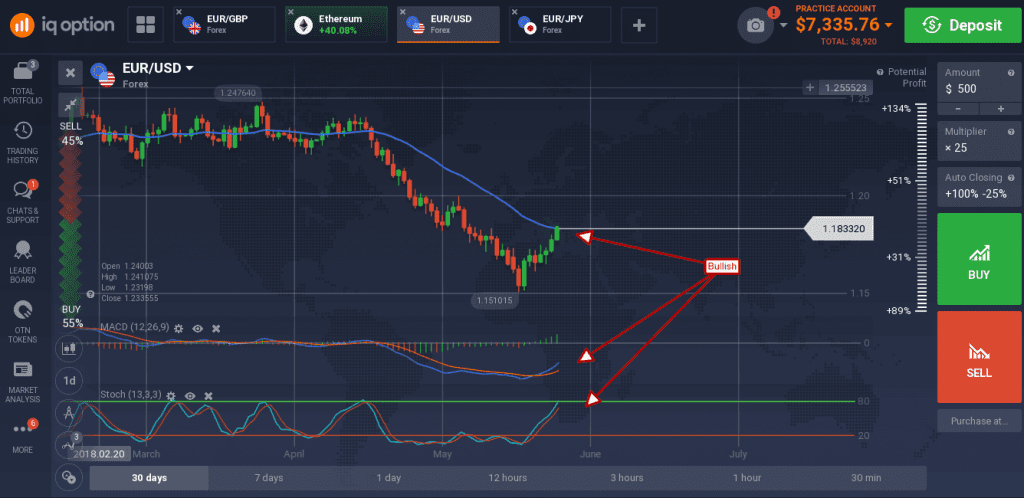Click the current price tag 1.183320
This screenshot has height=498, width=1024.
click(x=840, y=229)
